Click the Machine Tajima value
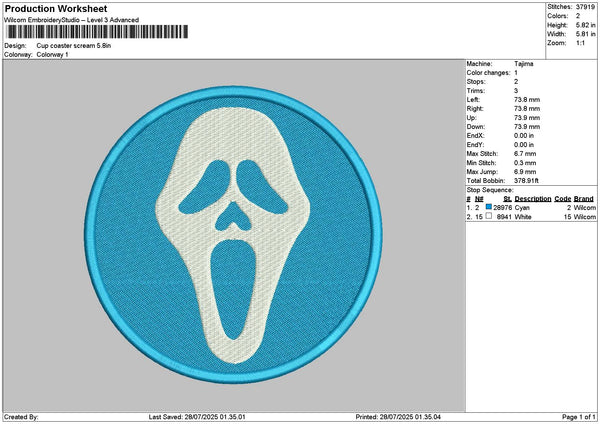 pos(523,63)
